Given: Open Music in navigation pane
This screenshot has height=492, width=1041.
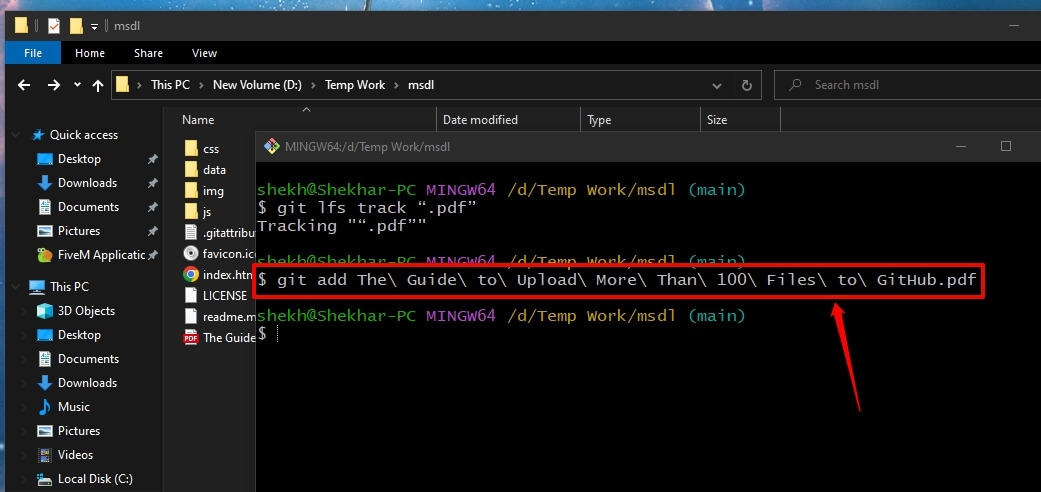Looking at the screenshot, I should tap(73, 407).
